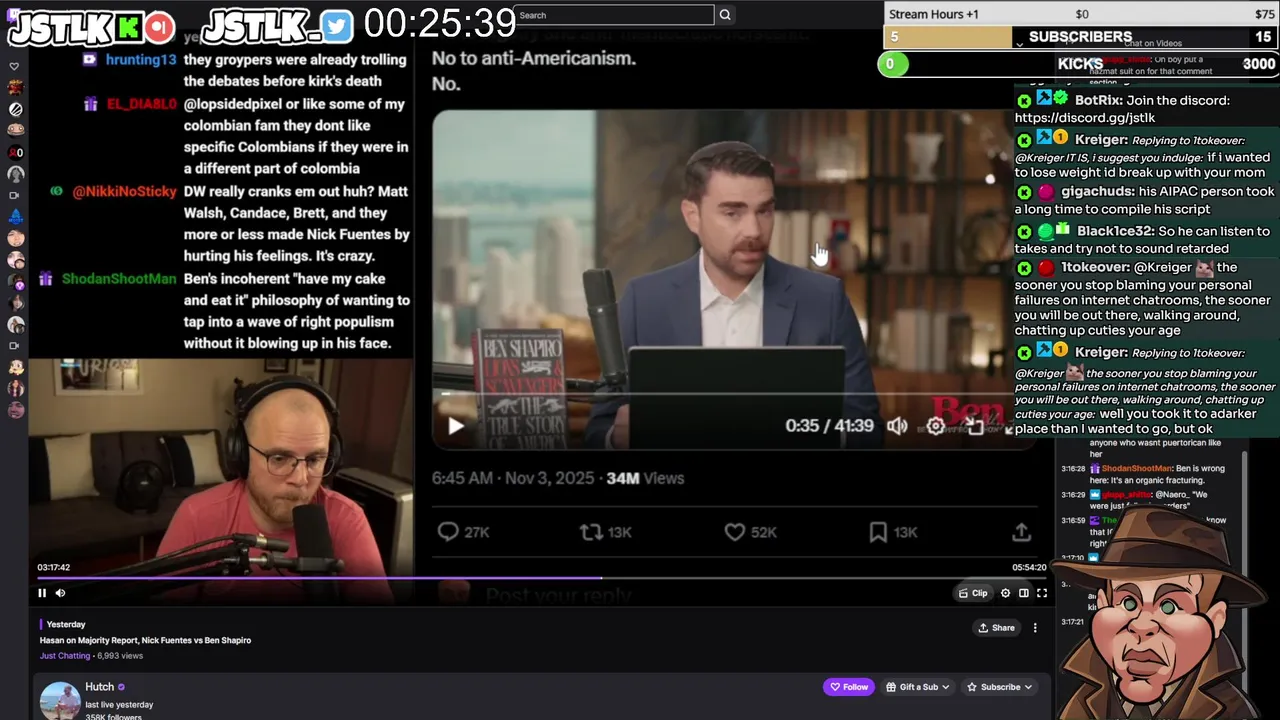Click the verified badge beside Hutch
This screenshot has width=1280, height=720.
click(x=122, y=687)
